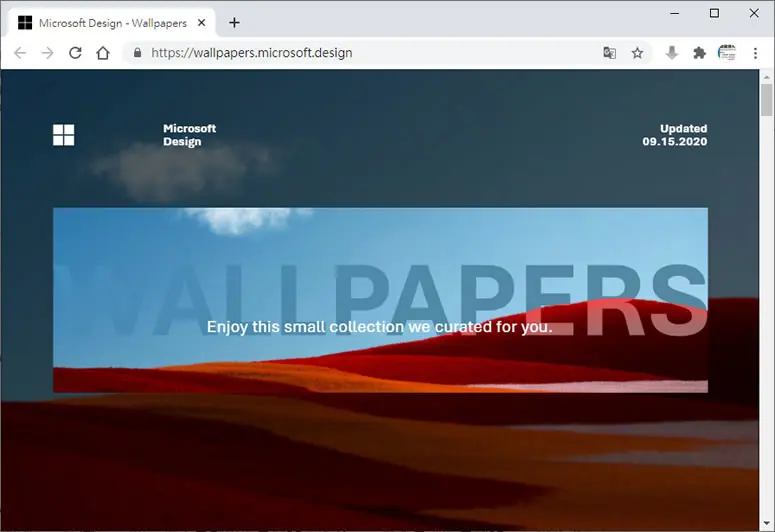This screenshot has width=775, height=532.
Task: Open the Chrome three-dot menu
Action: click(755, 53)
